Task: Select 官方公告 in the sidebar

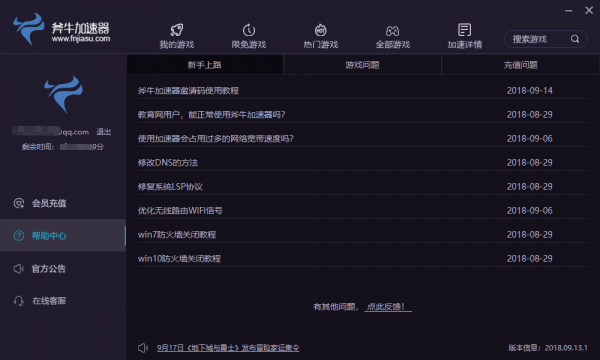Action: tap(63, 269)
